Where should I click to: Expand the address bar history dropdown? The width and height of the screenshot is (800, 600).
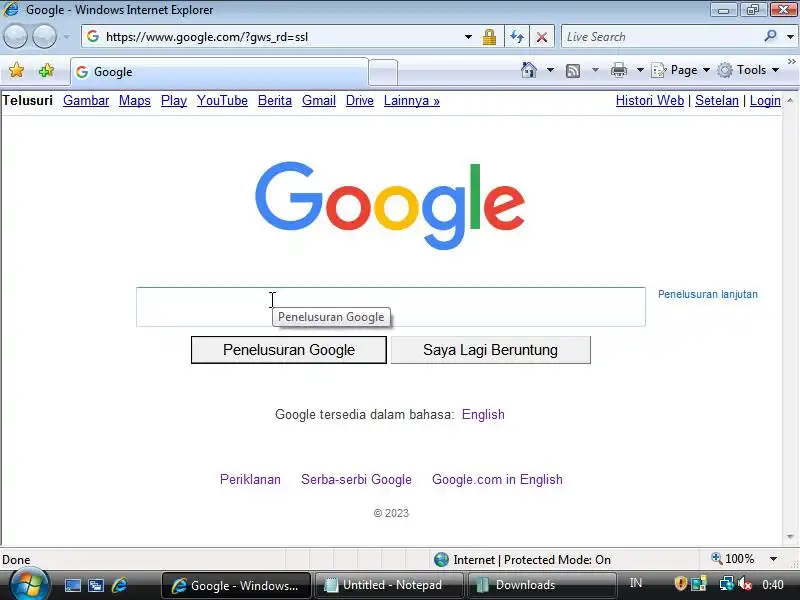coord(468,37)
